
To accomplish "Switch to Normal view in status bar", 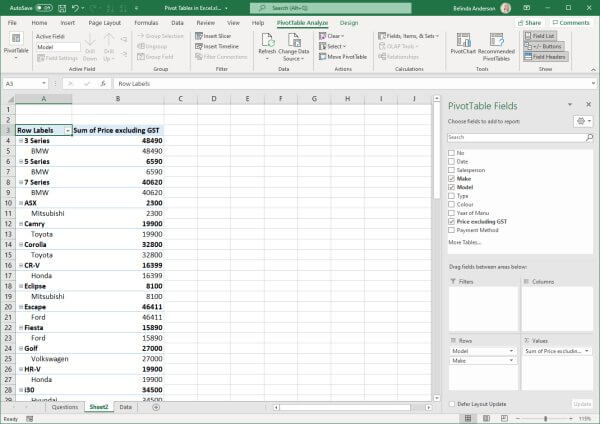I will click(468, 418).
